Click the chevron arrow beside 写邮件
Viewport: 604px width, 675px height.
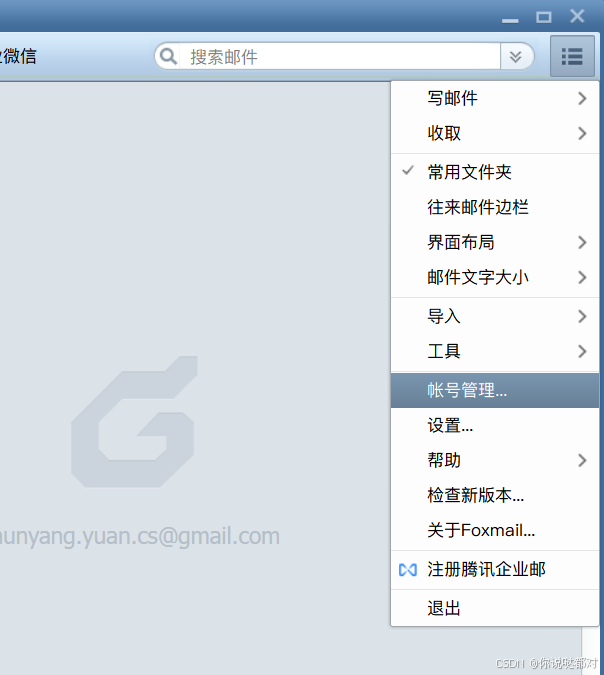pyautogui.click(x=582, y=99)
